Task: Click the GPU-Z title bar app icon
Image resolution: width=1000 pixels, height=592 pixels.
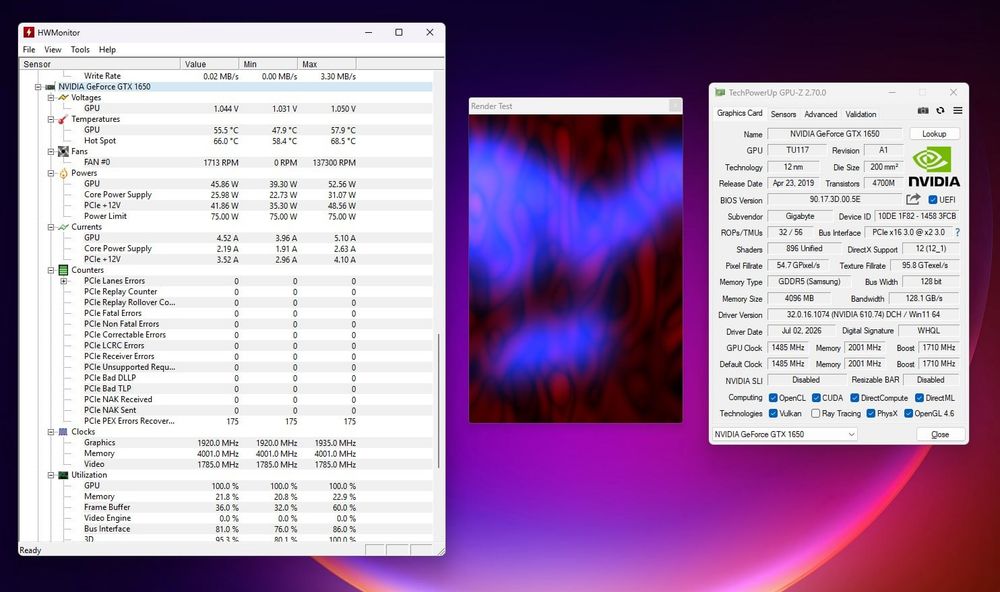Action: [720, 92]
